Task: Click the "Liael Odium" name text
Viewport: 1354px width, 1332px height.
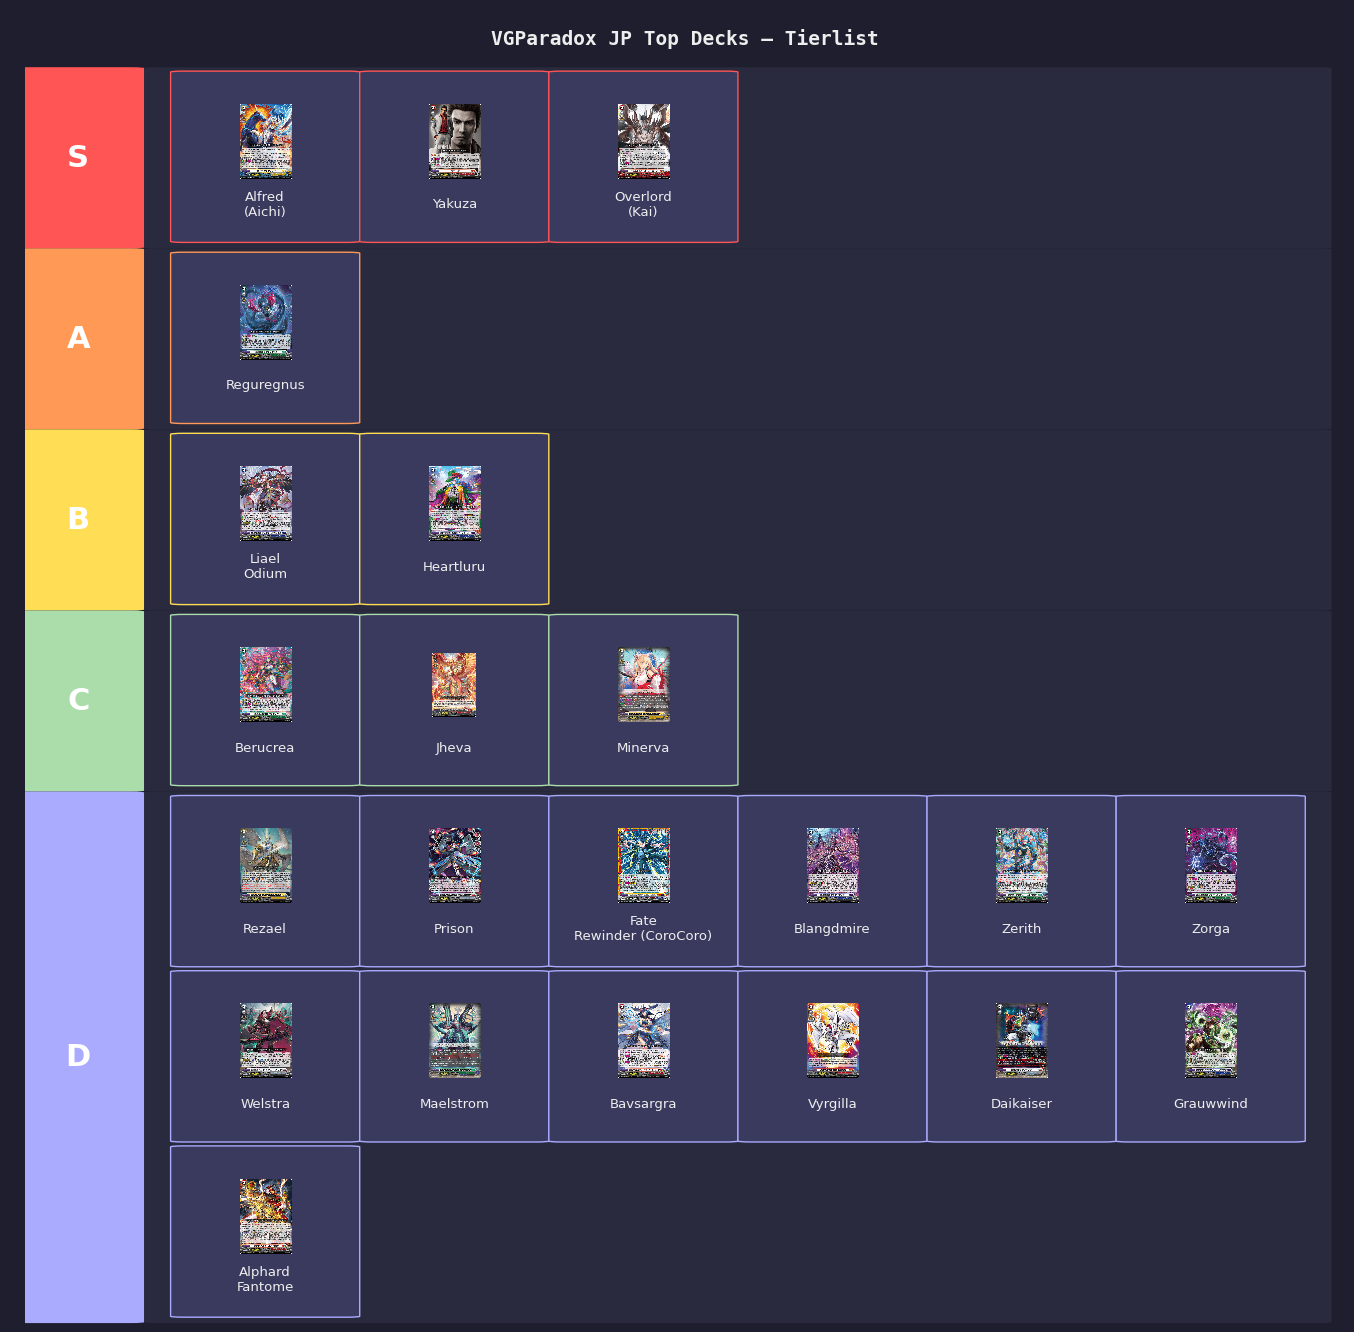Action: pos(265,566)
